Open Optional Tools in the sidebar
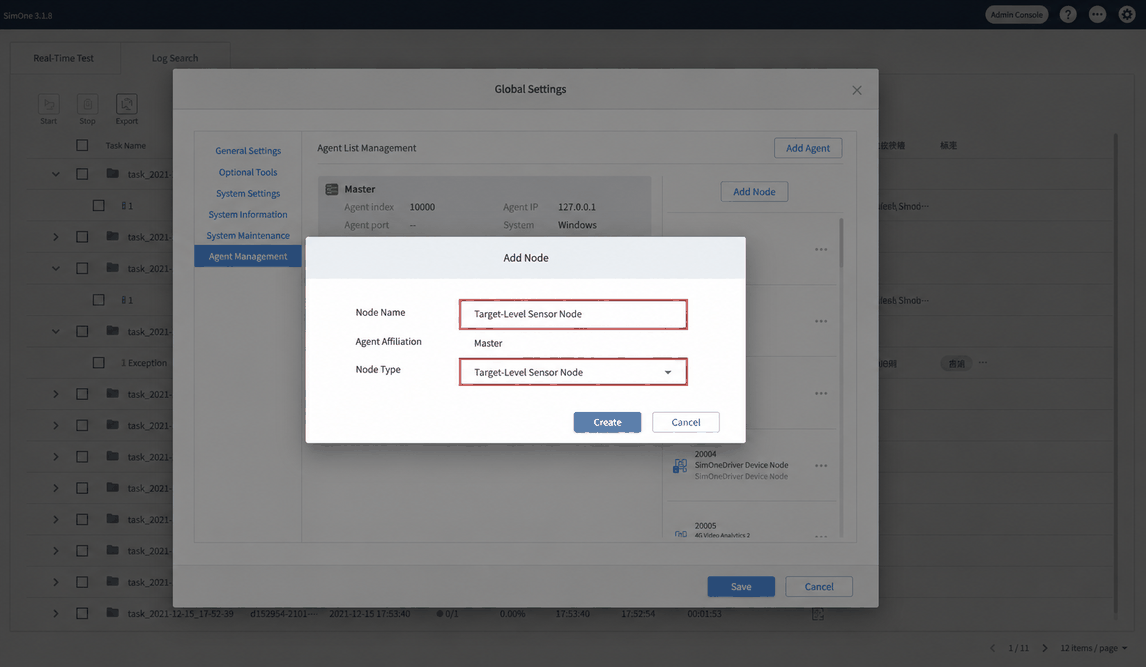The image size is (1146, 667). (248, 172)
